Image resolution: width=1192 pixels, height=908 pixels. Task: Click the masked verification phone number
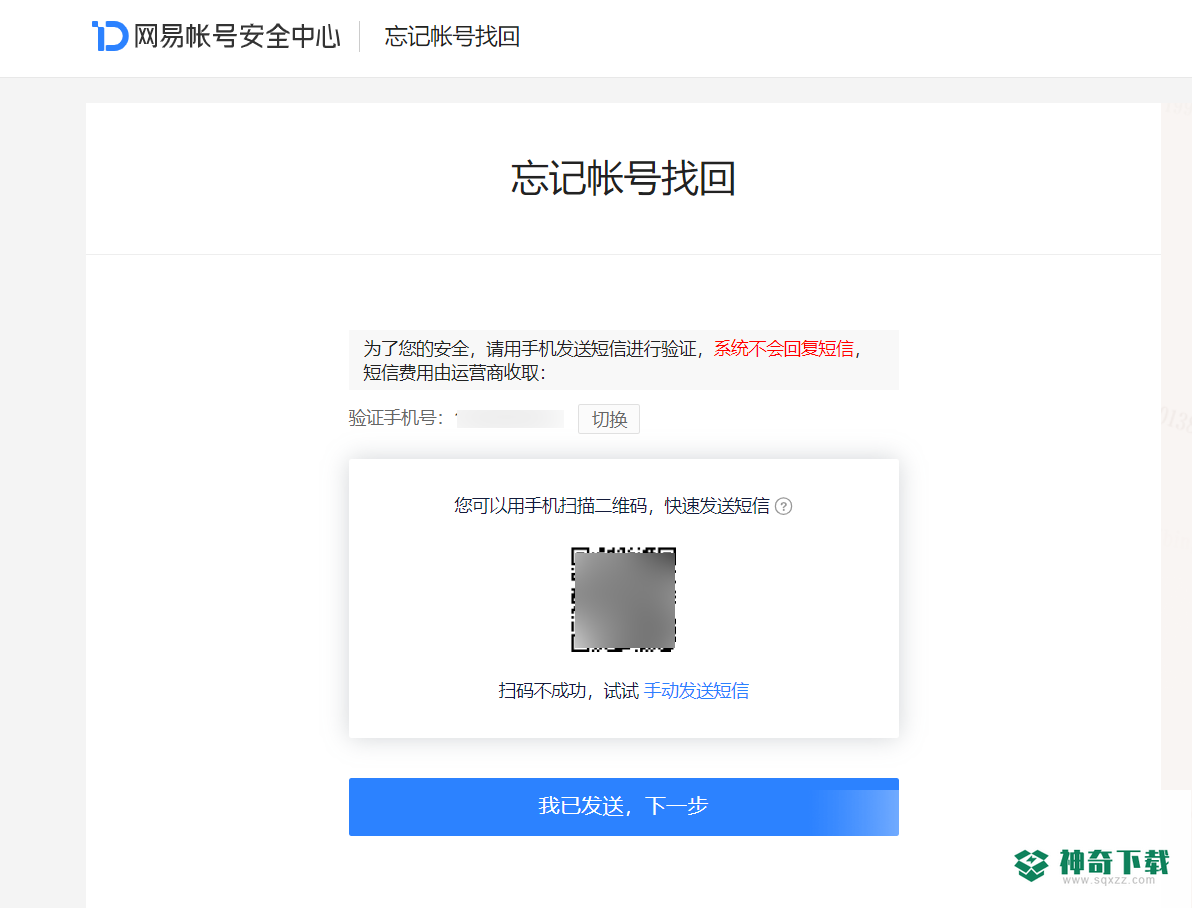509,418
